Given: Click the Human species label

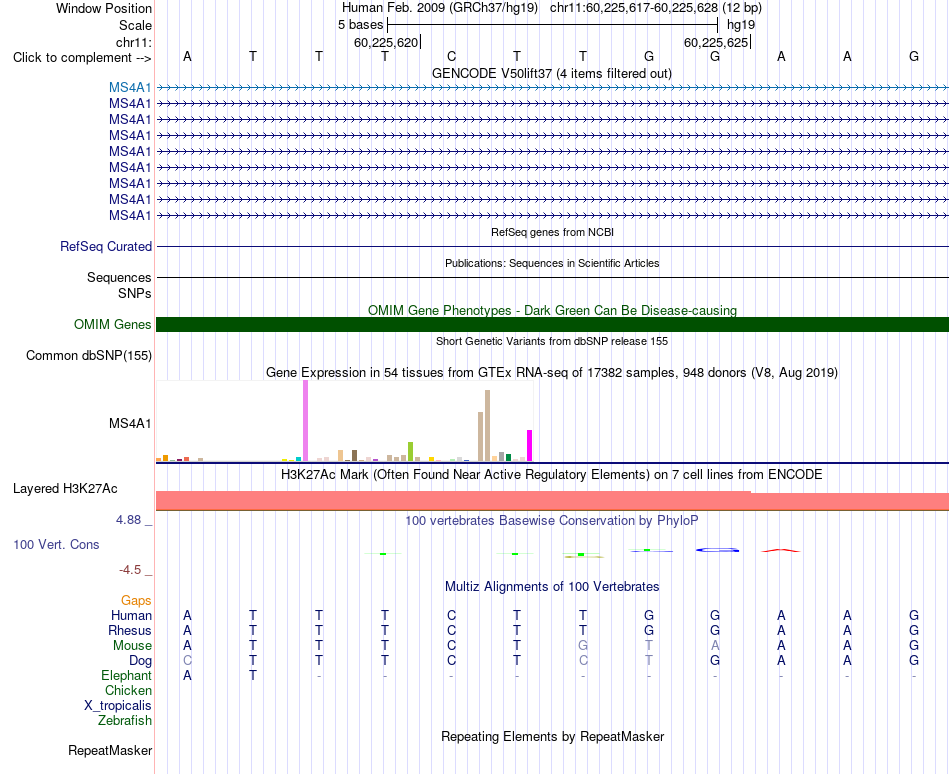Looking at the screenshot, I should click(131, 615).
